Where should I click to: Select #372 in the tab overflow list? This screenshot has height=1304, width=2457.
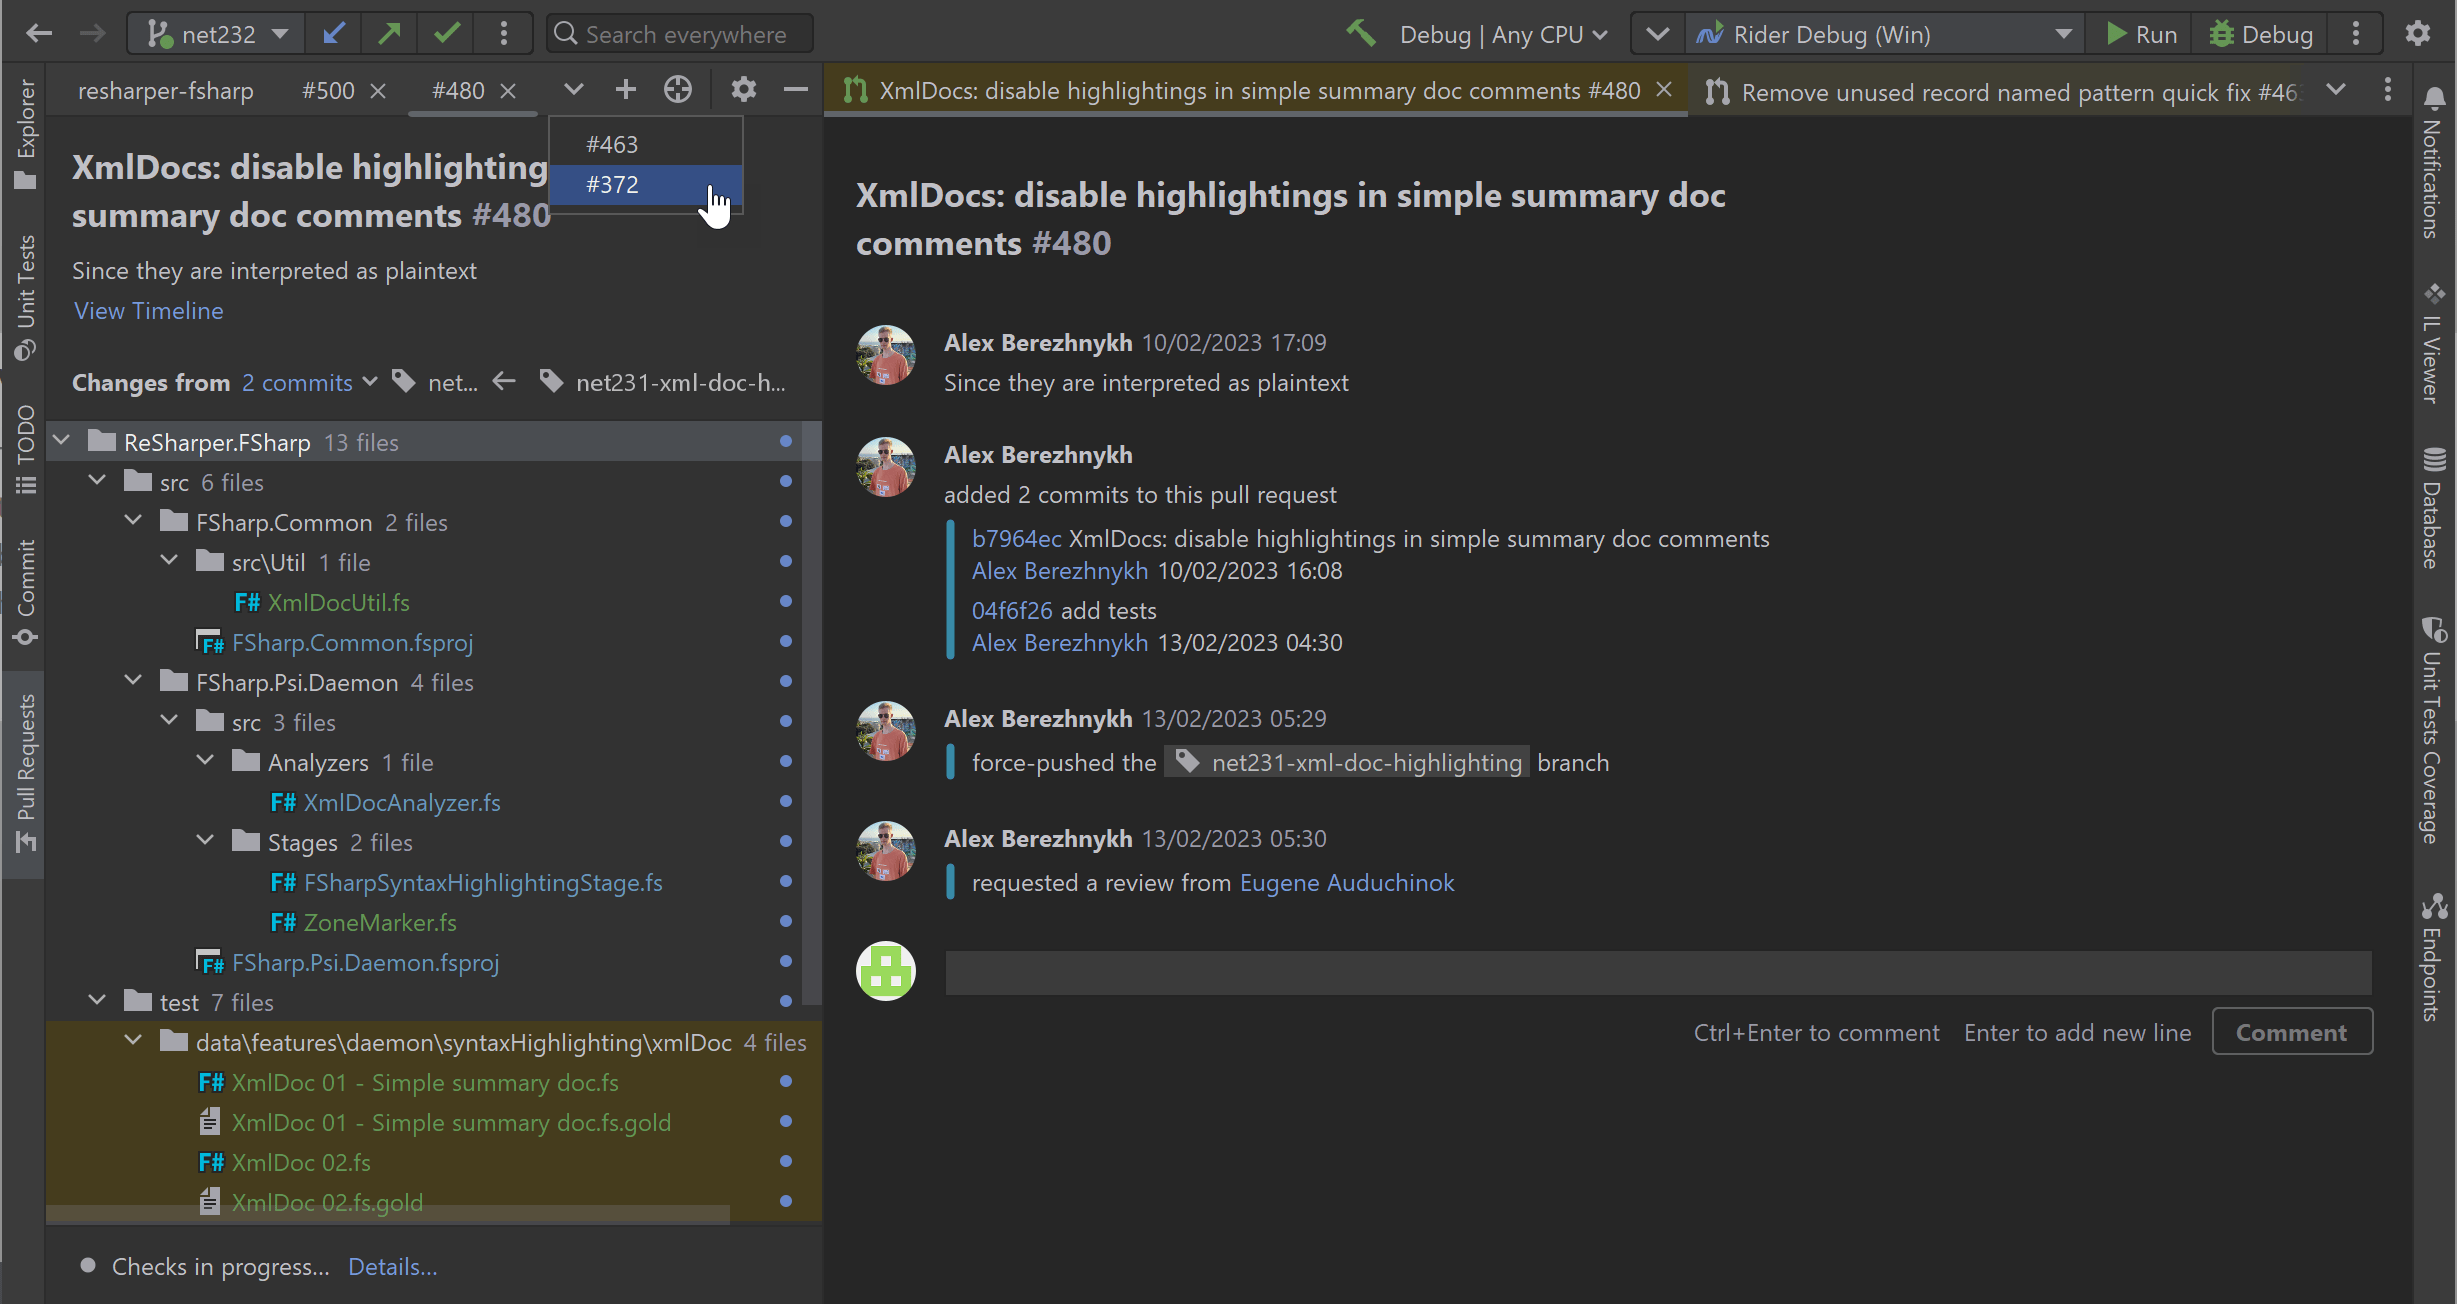coord(612,185)
